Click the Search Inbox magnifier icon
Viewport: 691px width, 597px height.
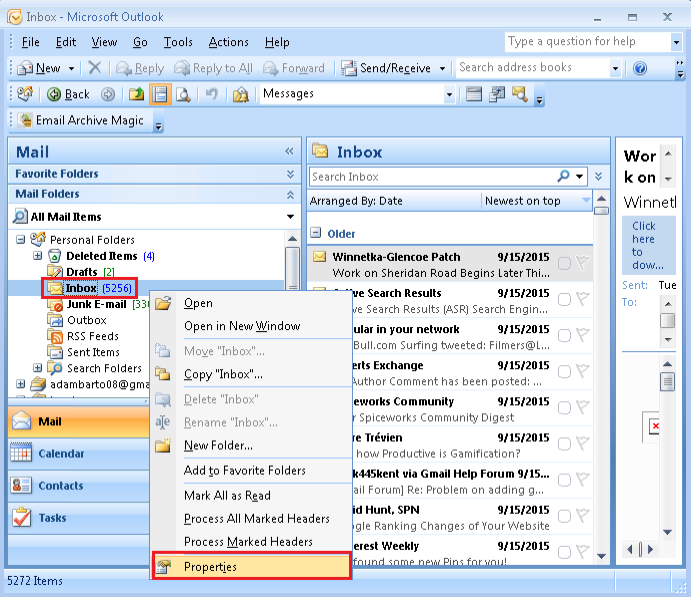click(x=563, y=176)
